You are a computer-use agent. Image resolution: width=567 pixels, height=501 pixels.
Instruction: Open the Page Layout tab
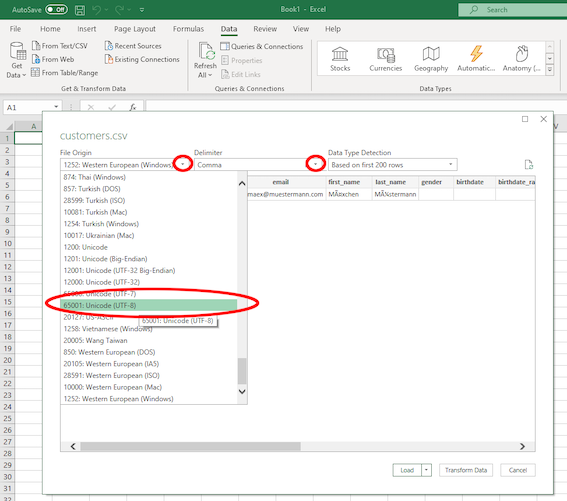135,29
